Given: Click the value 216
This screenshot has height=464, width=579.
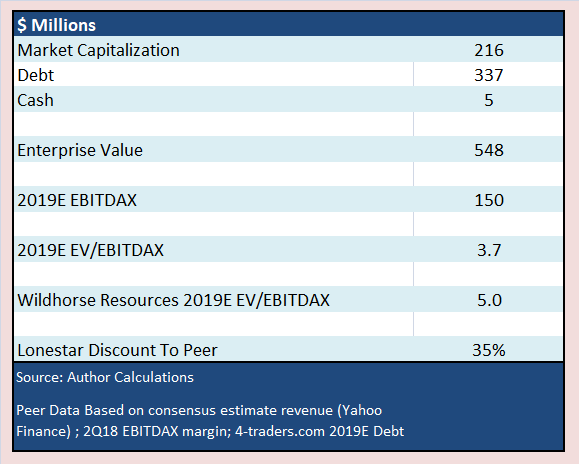Looking at the screenshot, I should coord(489,50).
